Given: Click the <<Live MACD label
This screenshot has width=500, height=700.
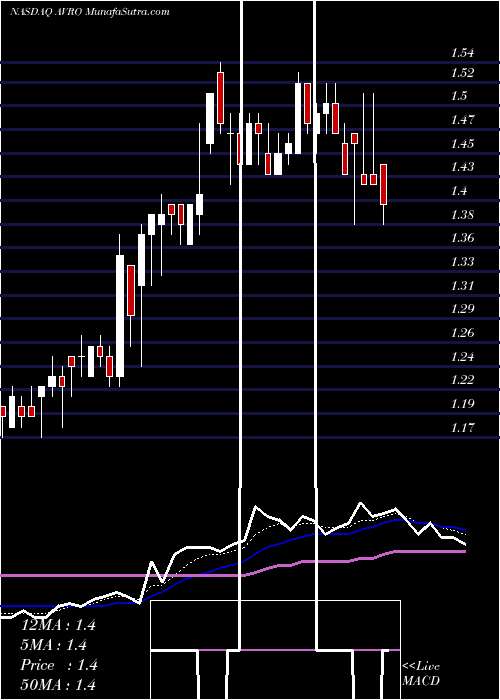Looking at the screenshot, I should coord(421,673).
